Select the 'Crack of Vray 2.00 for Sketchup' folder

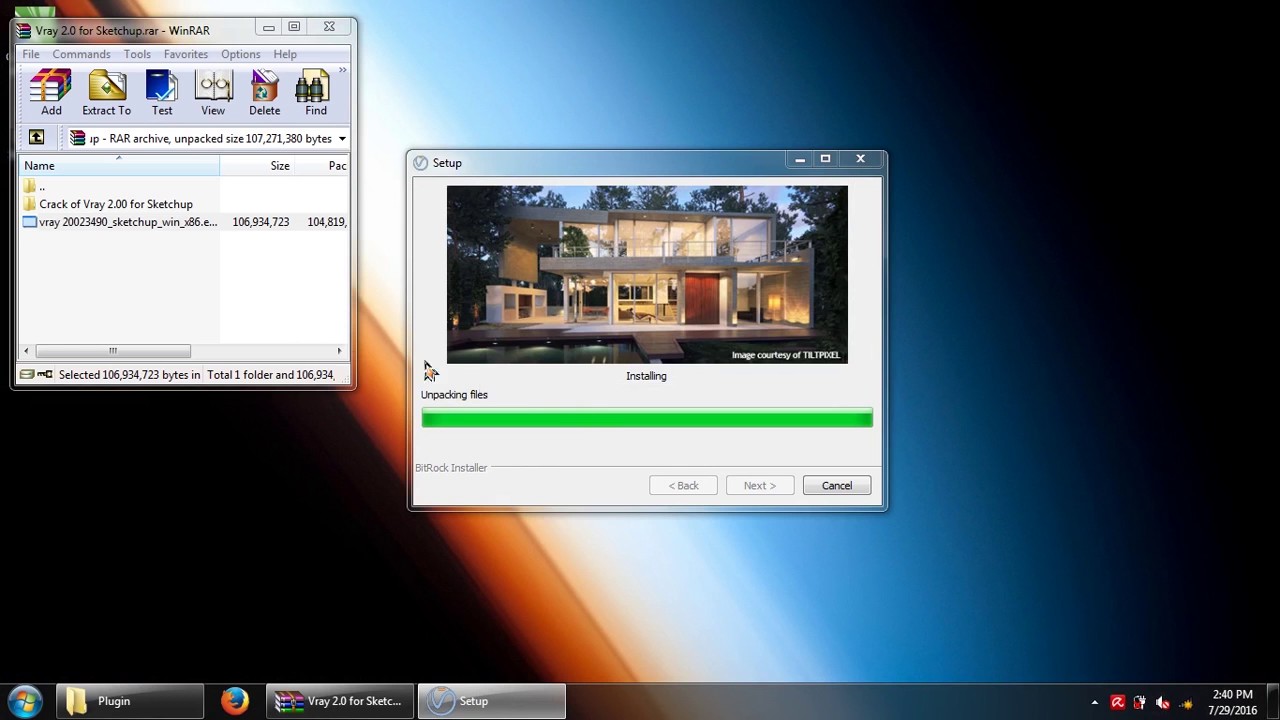107,204
